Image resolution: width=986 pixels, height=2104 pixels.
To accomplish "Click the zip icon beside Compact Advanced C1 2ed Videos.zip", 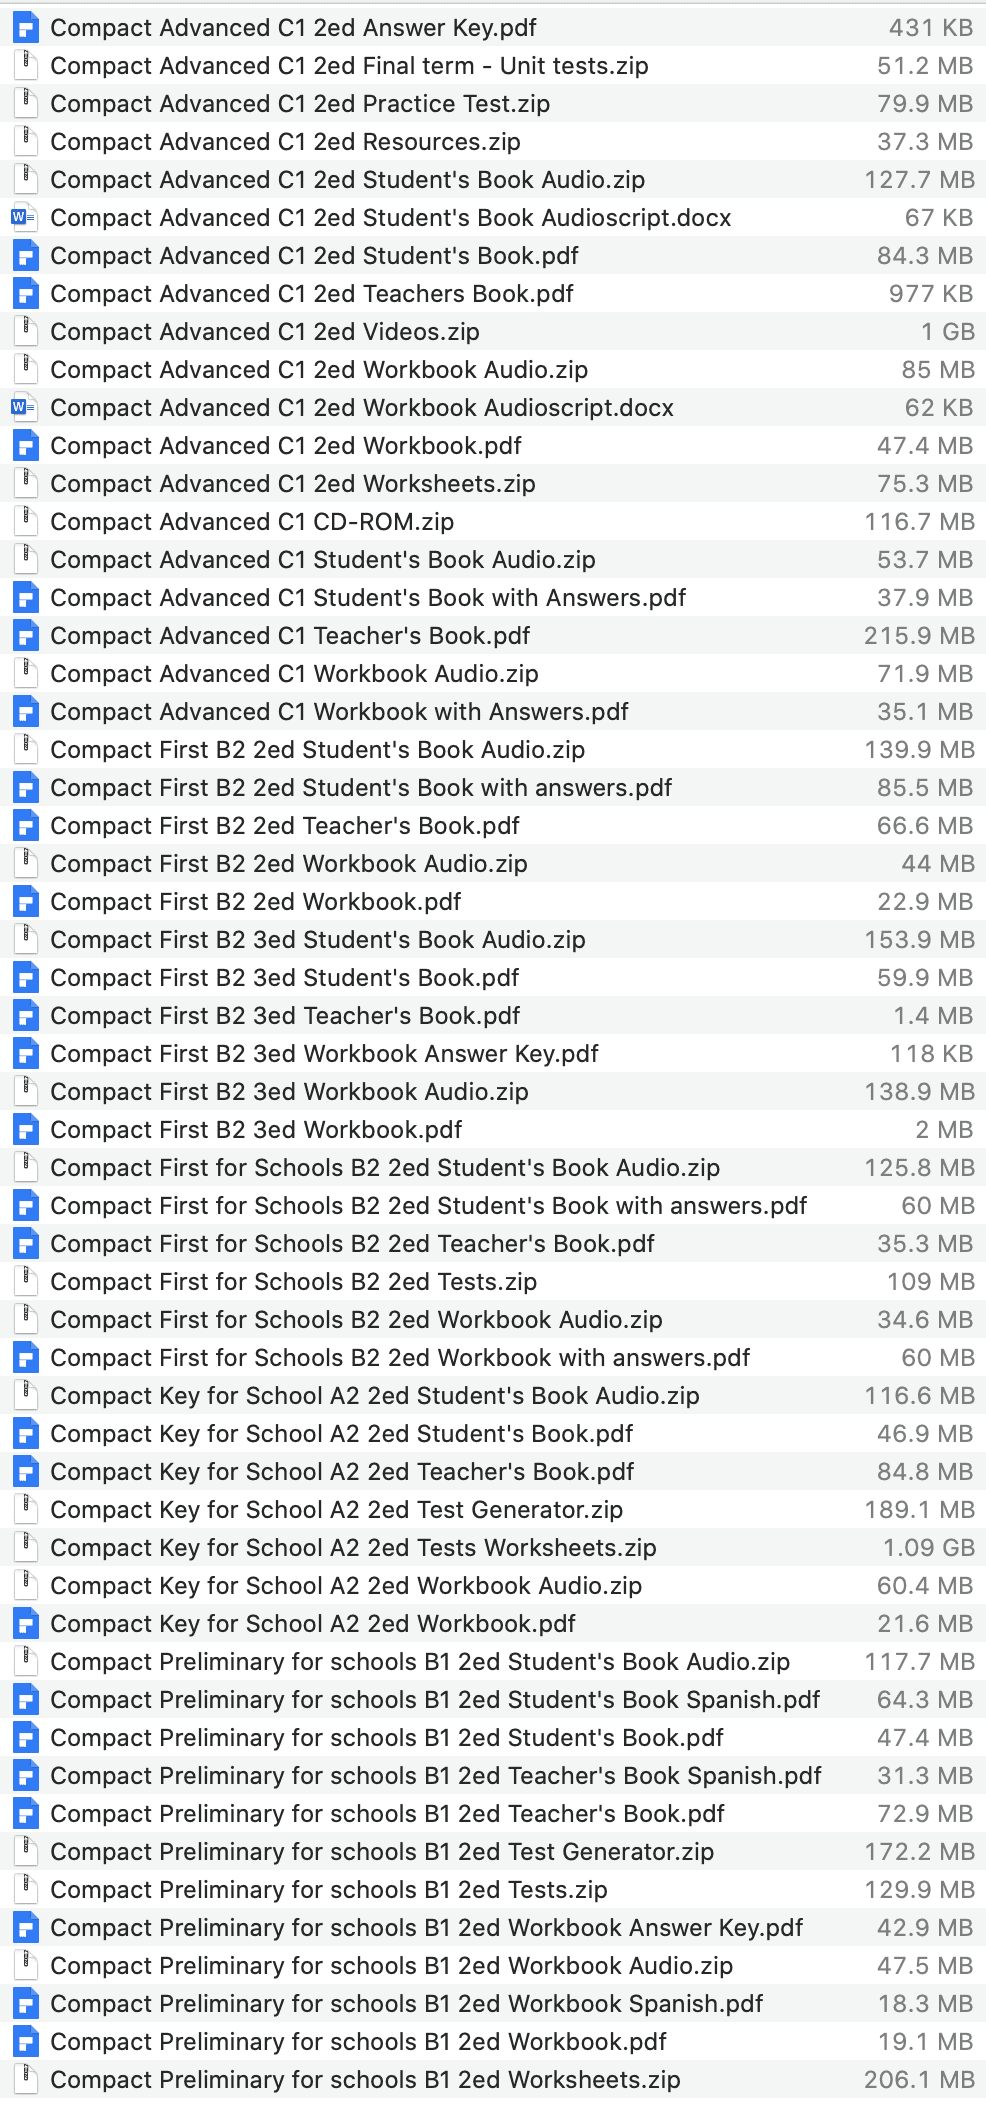I will [x=25, y=332].
